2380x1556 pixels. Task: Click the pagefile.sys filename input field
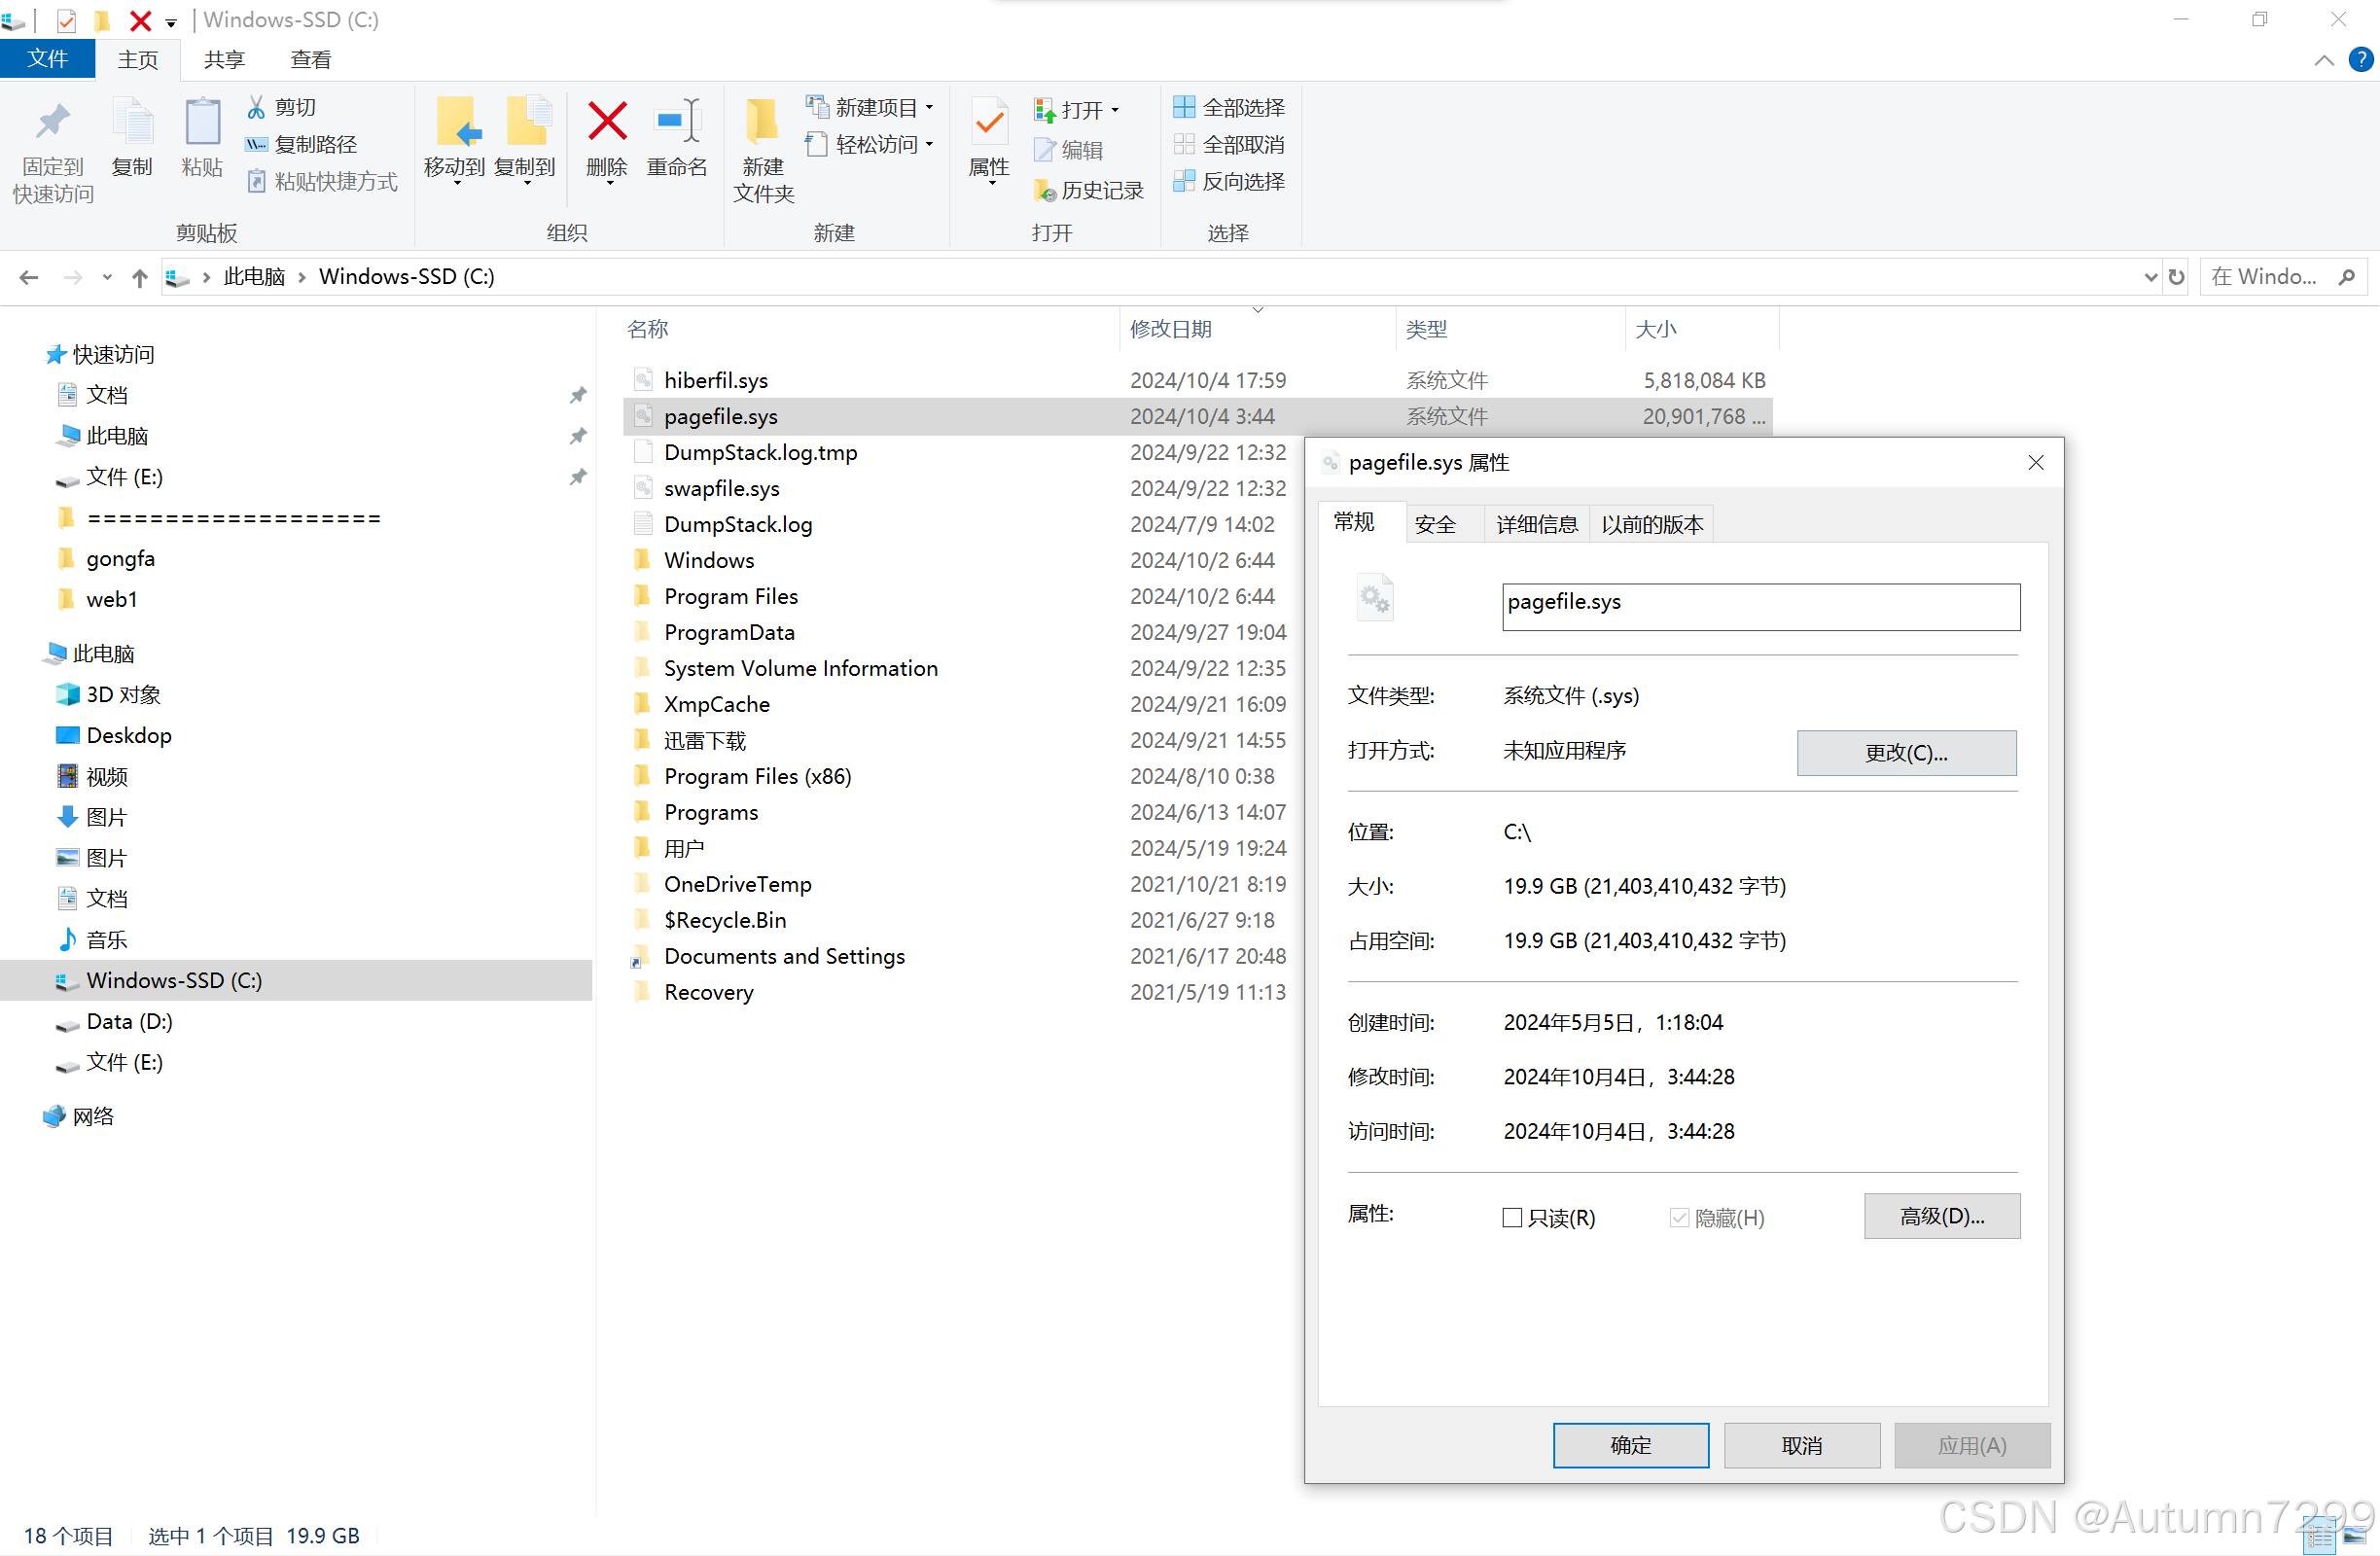1759,606
